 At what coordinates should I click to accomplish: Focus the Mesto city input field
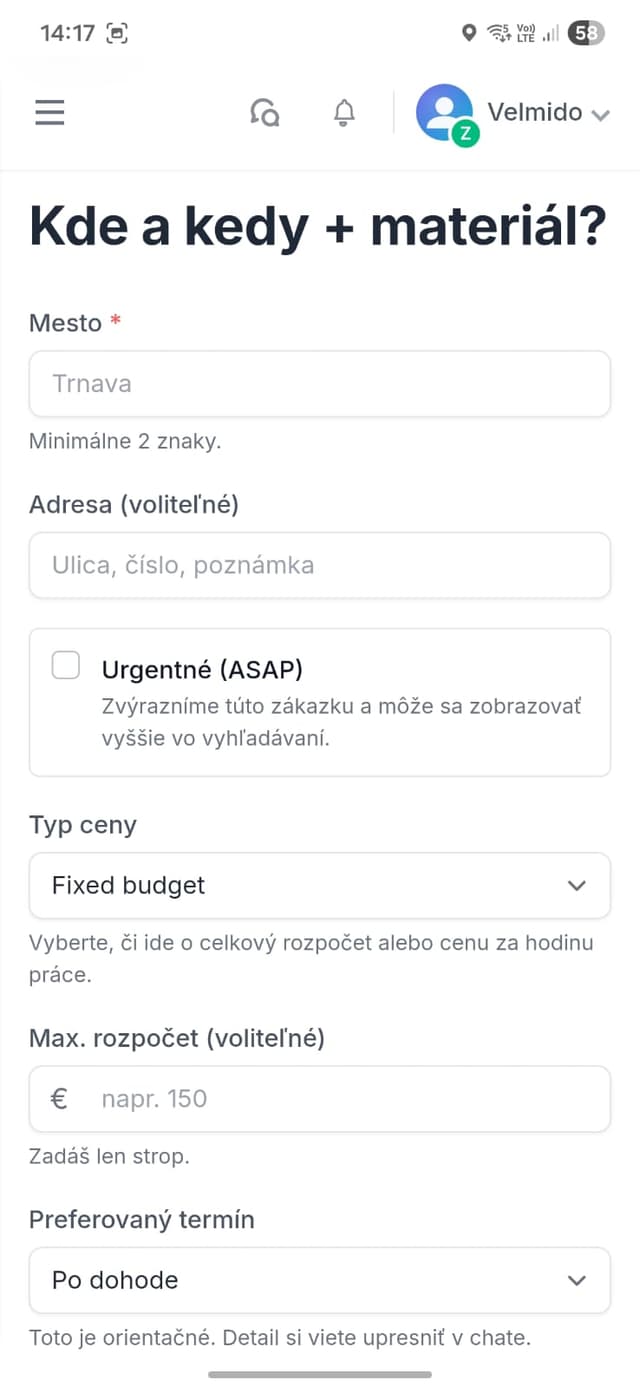pos(320,383)
